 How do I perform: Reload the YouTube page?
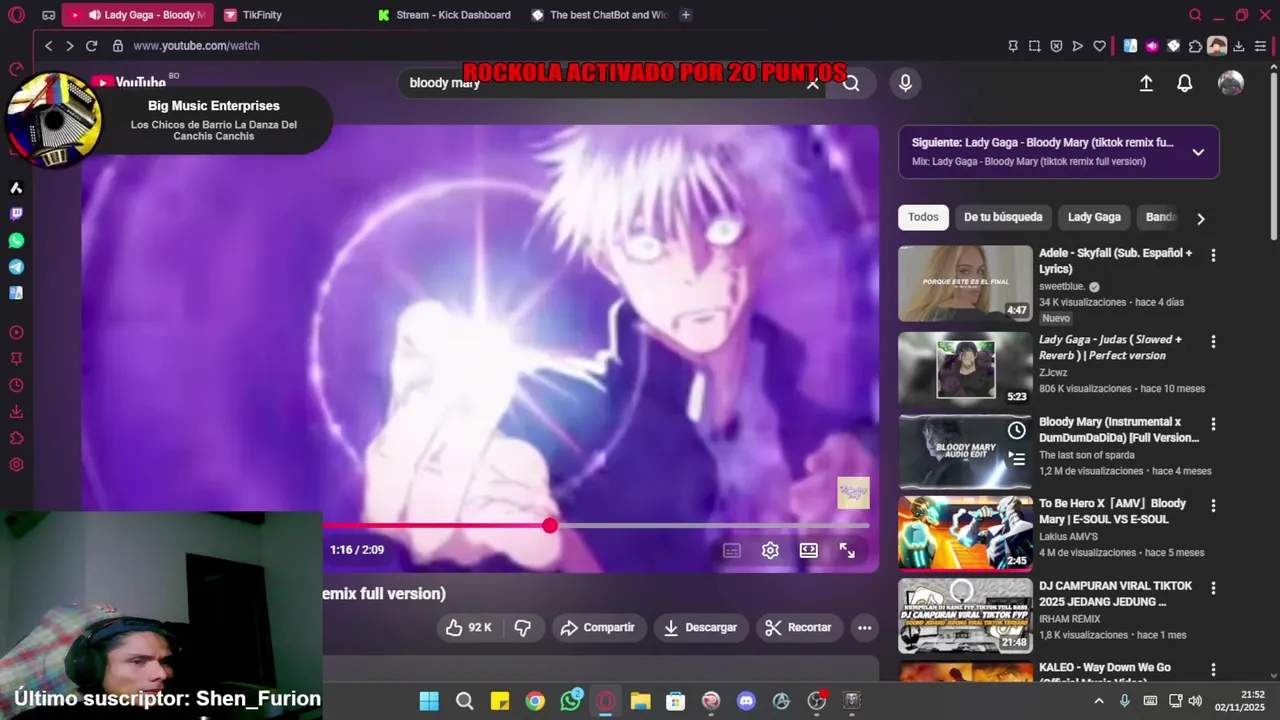tap(91, 46)
